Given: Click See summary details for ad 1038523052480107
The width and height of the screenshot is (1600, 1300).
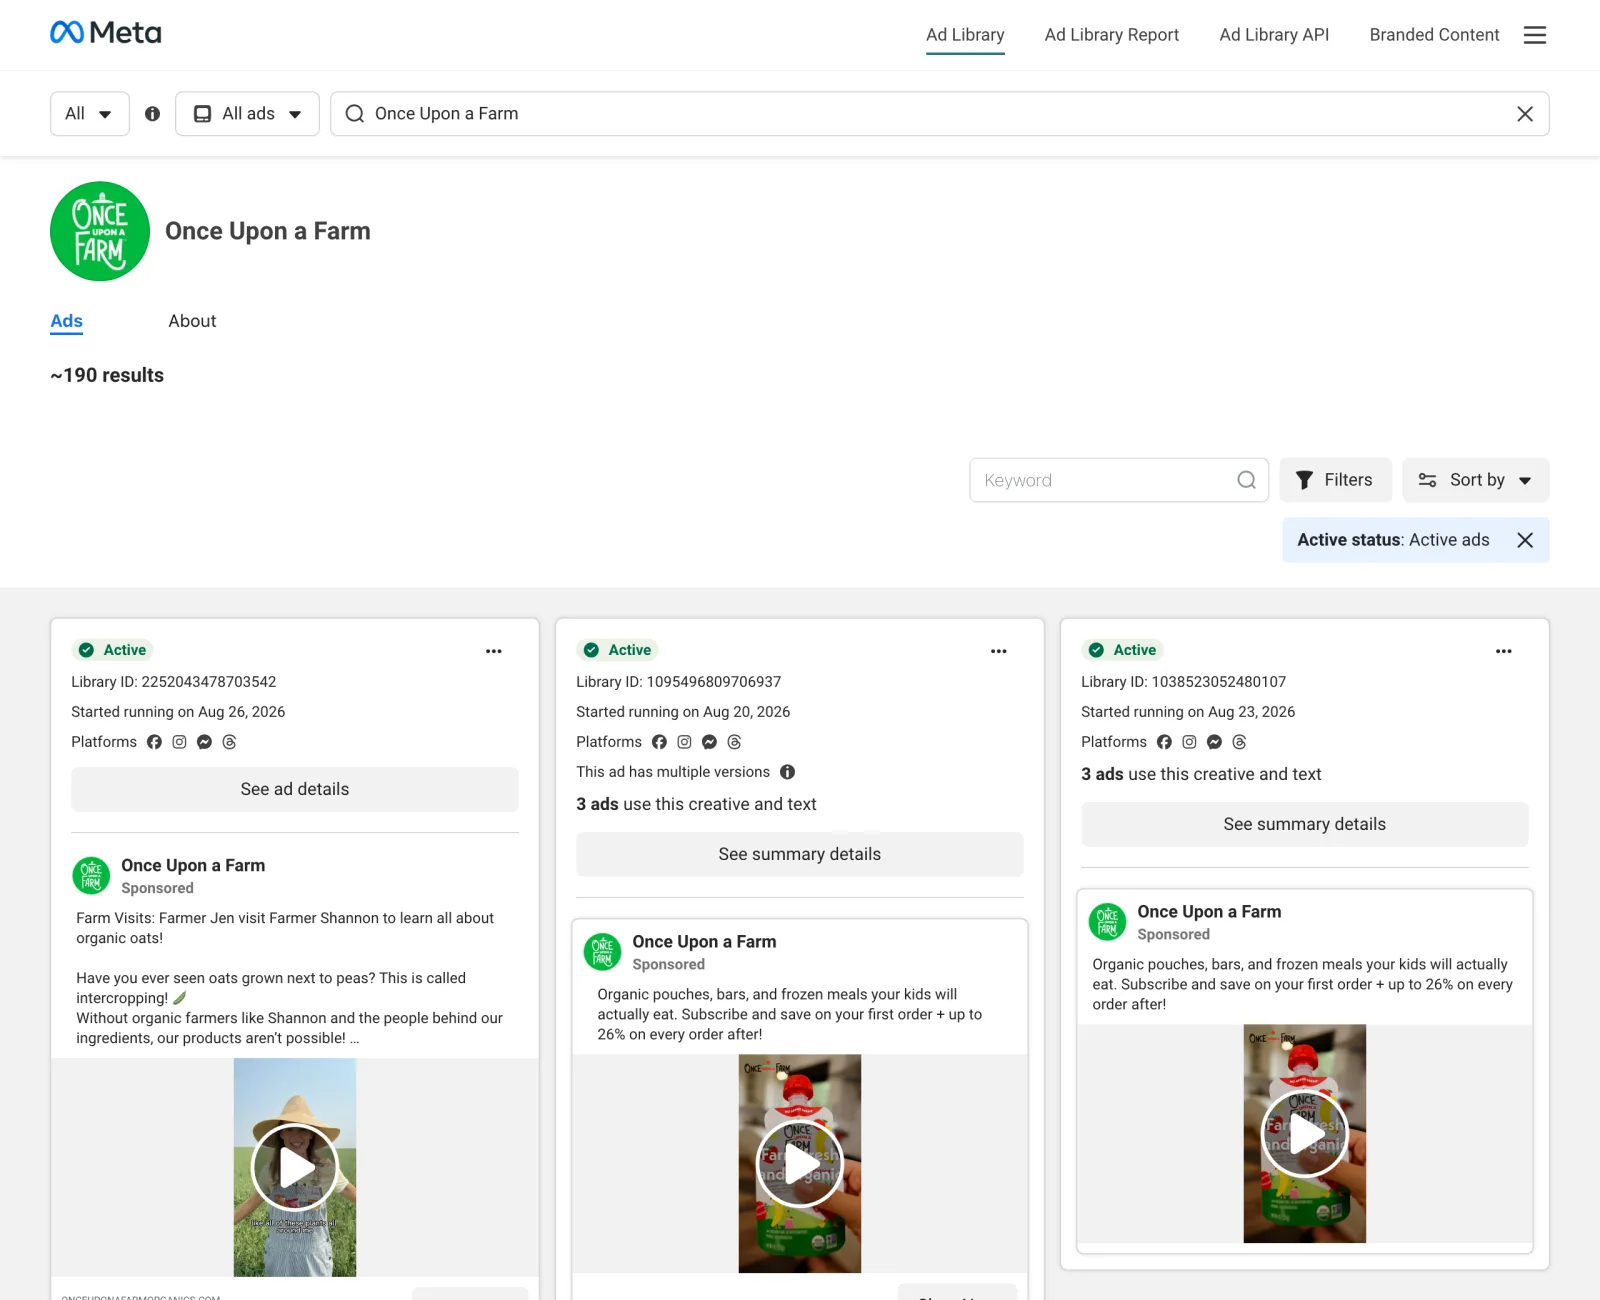Looking at the screenshot, I should (1305, 825).
